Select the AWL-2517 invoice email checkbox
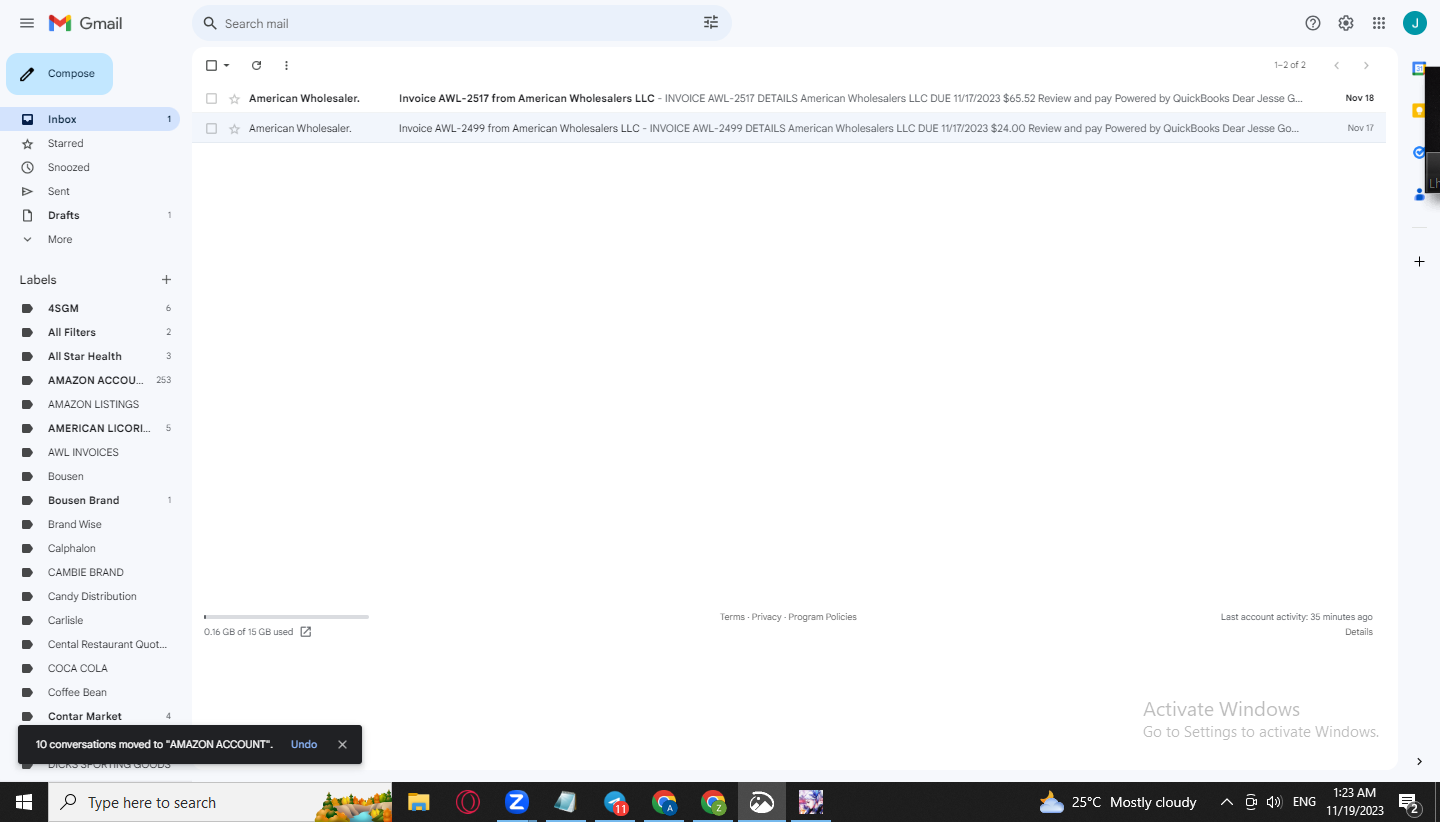Image resolution: width=1440 pixels, height=822 pixels. (x=211, y=99)
